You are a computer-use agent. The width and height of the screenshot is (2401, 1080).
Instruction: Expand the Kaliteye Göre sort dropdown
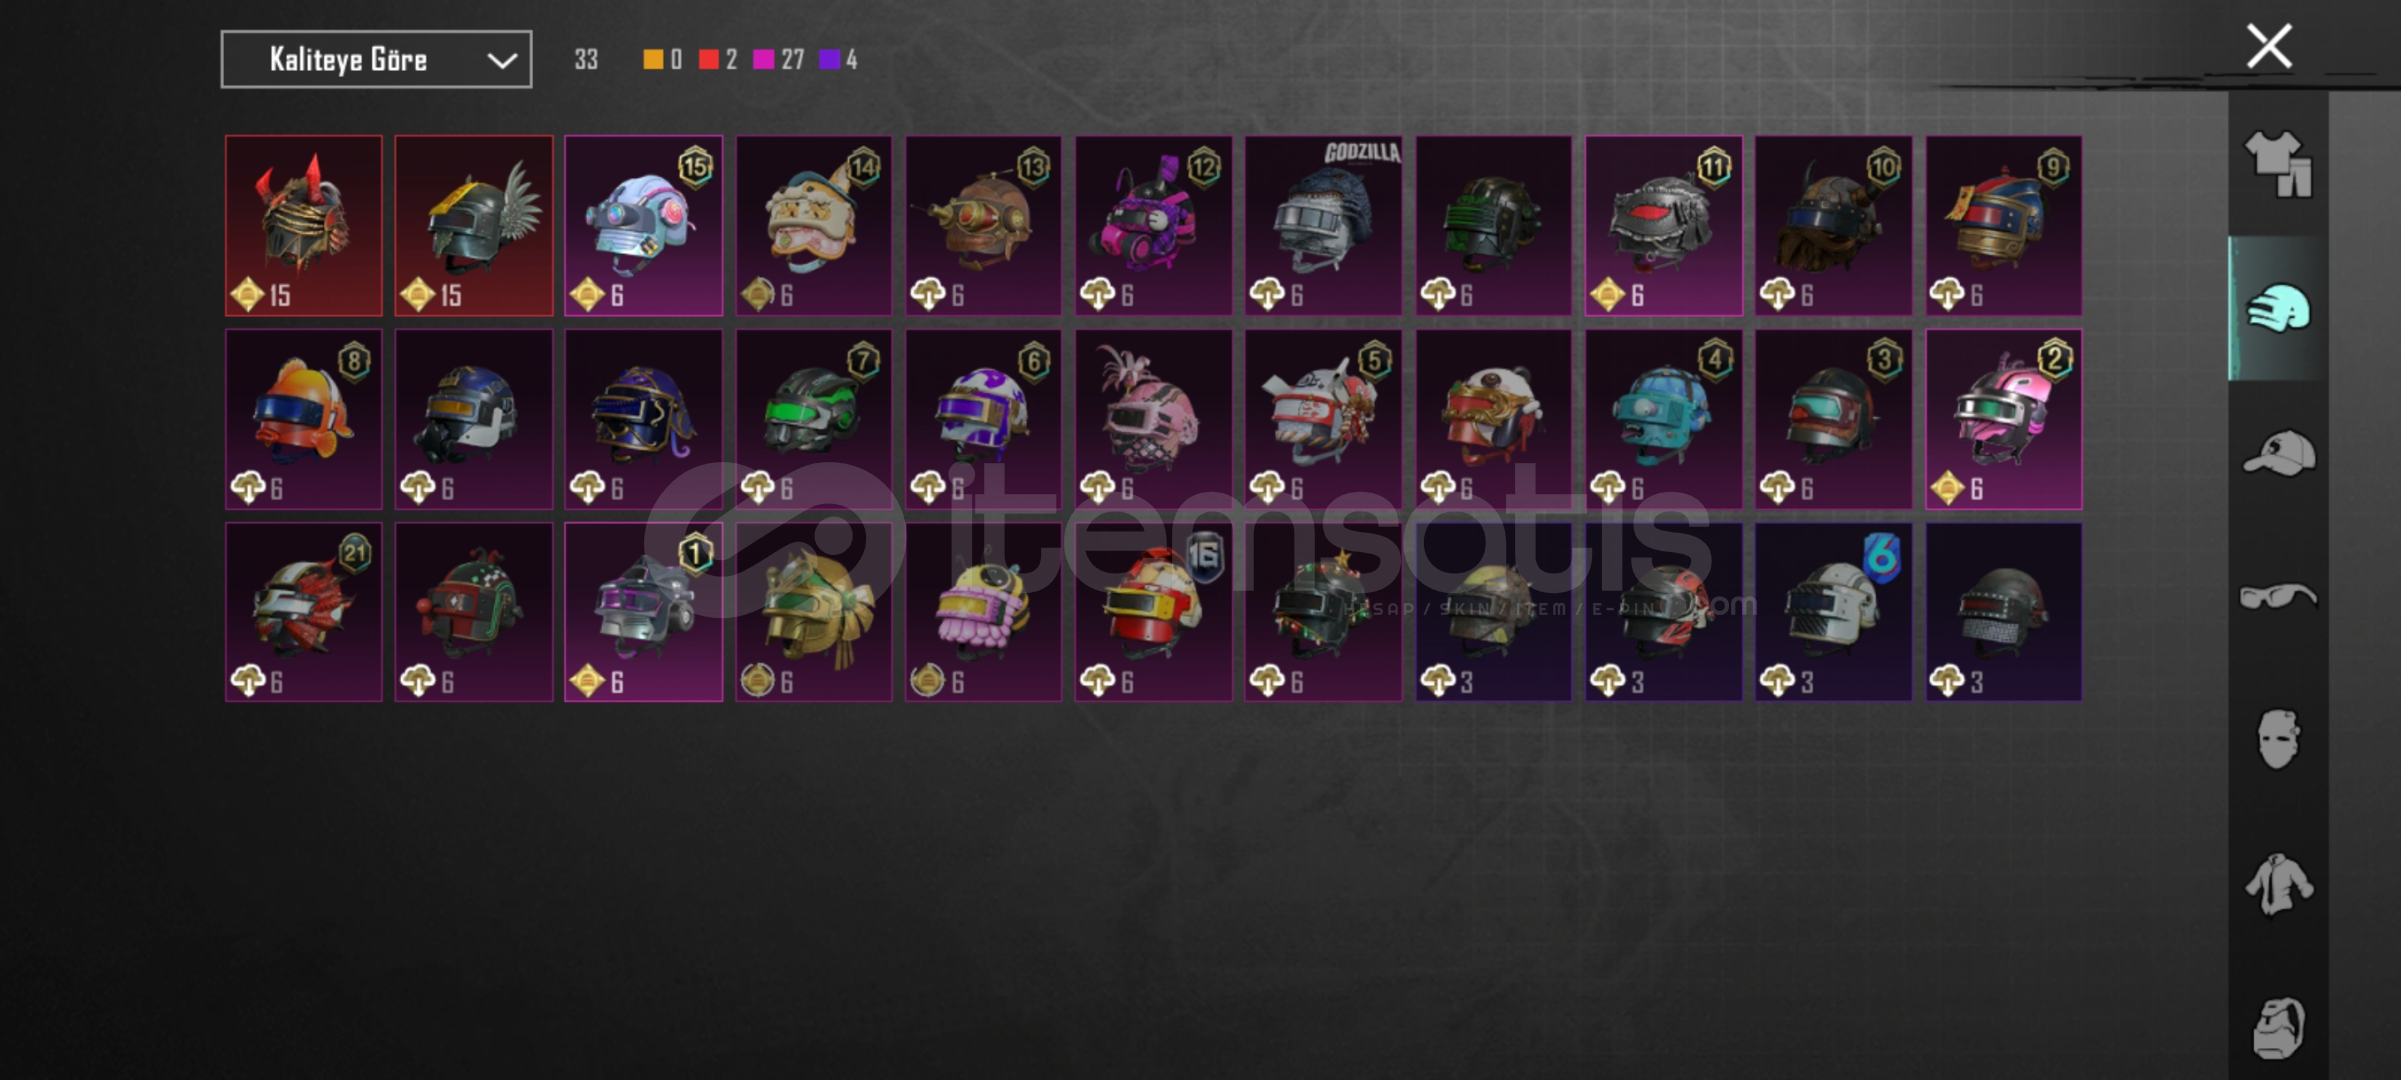pos(376,60)
